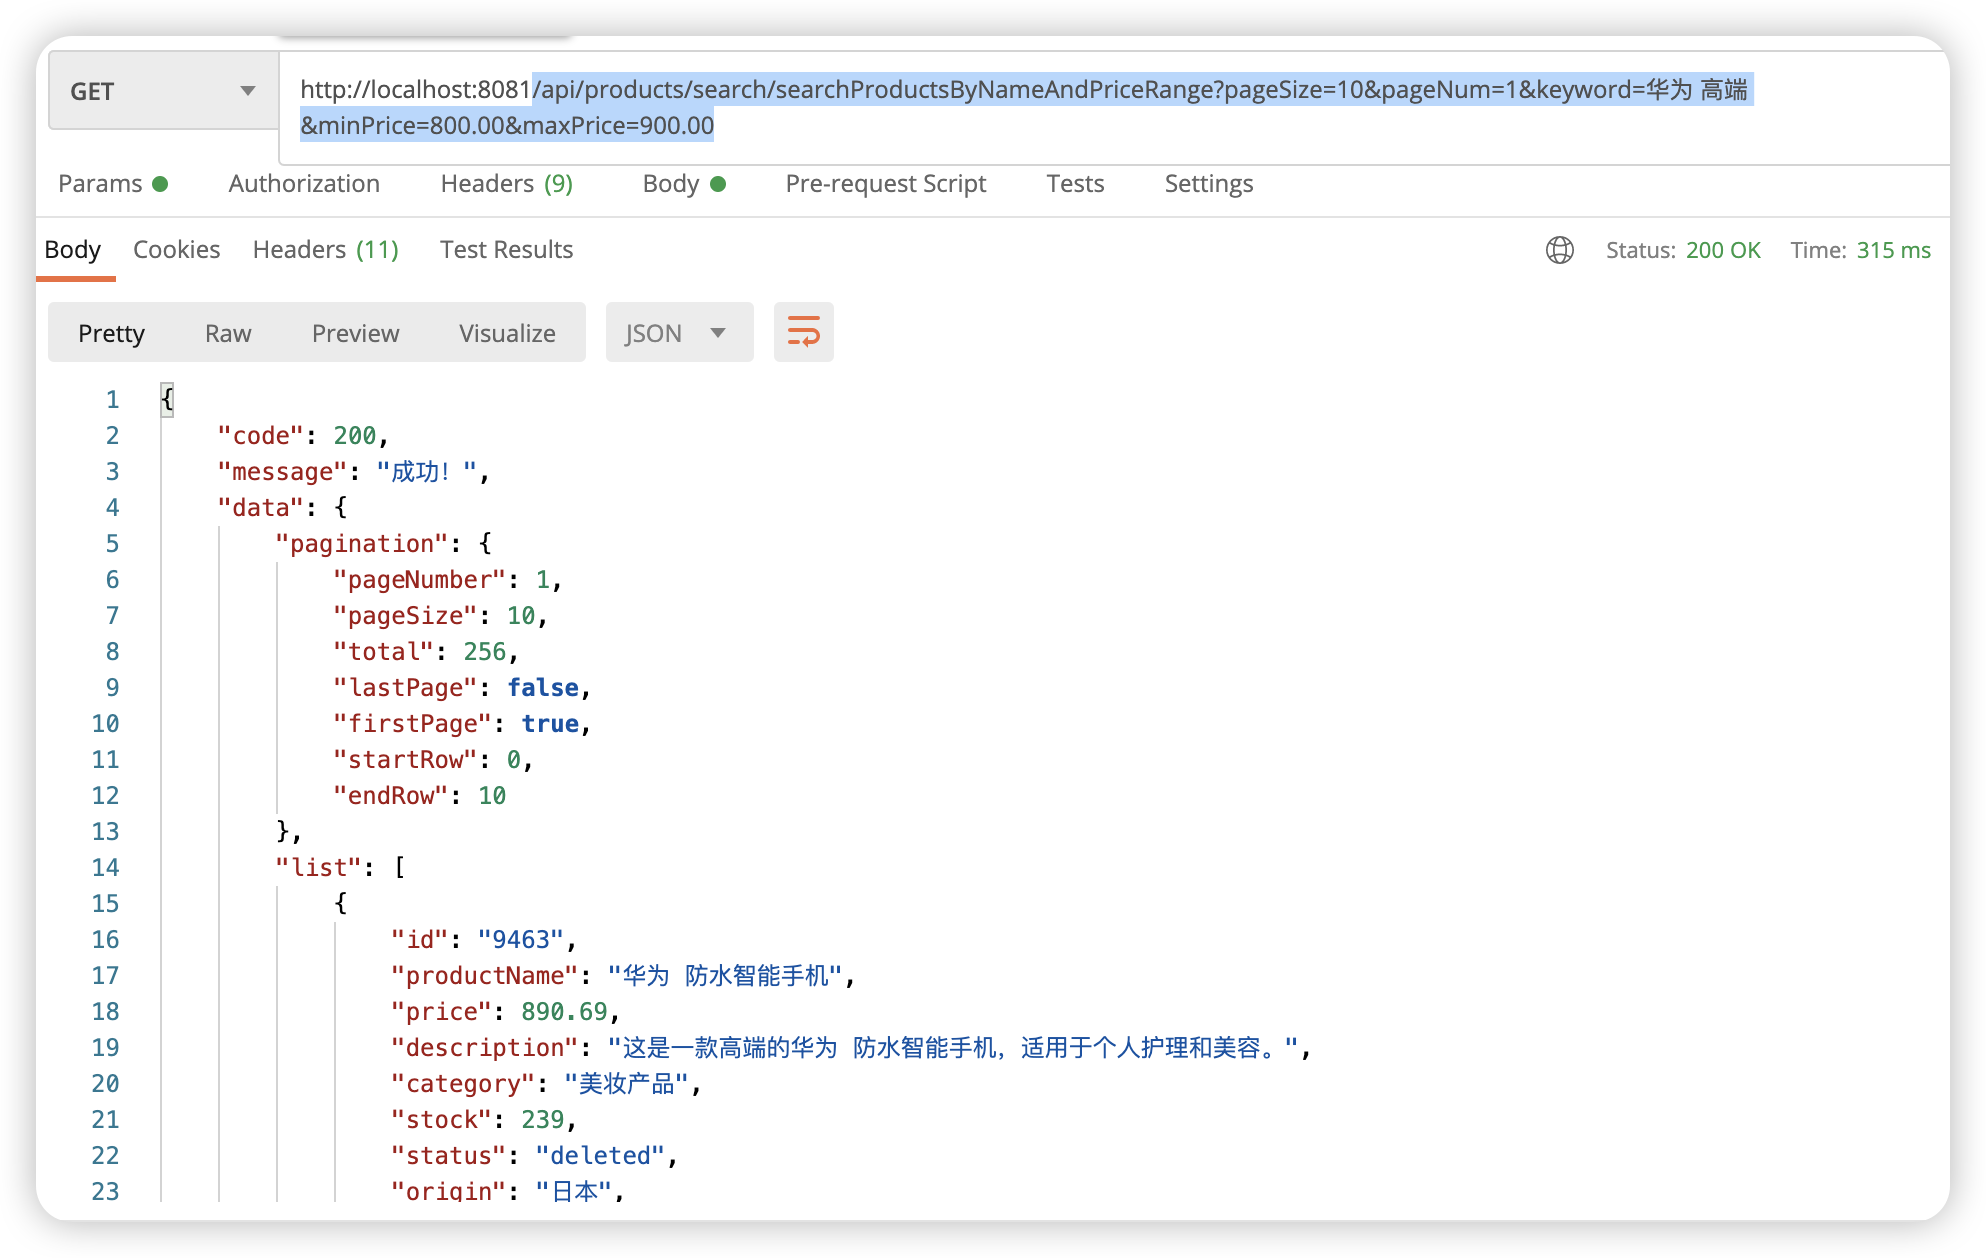Click the "code": 200 line
Screen dimensions: 1986x1258
pyautogui.click(x=304, y=436)
